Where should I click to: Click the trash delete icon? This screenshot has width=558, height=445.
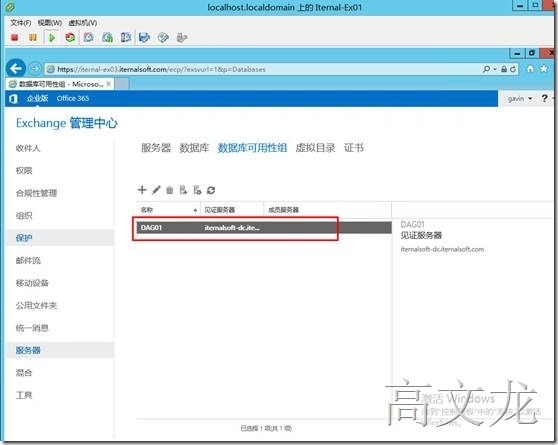point(169,190)
